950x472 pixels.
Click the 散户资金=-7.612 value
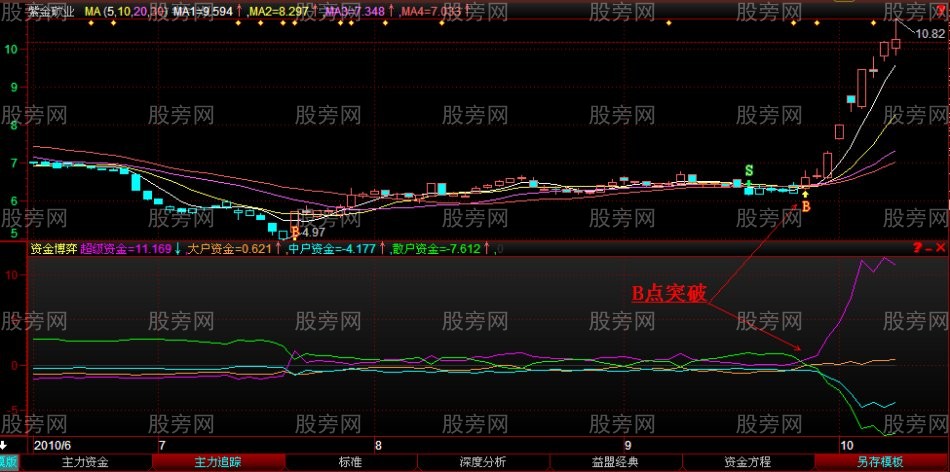coord(436,248)
